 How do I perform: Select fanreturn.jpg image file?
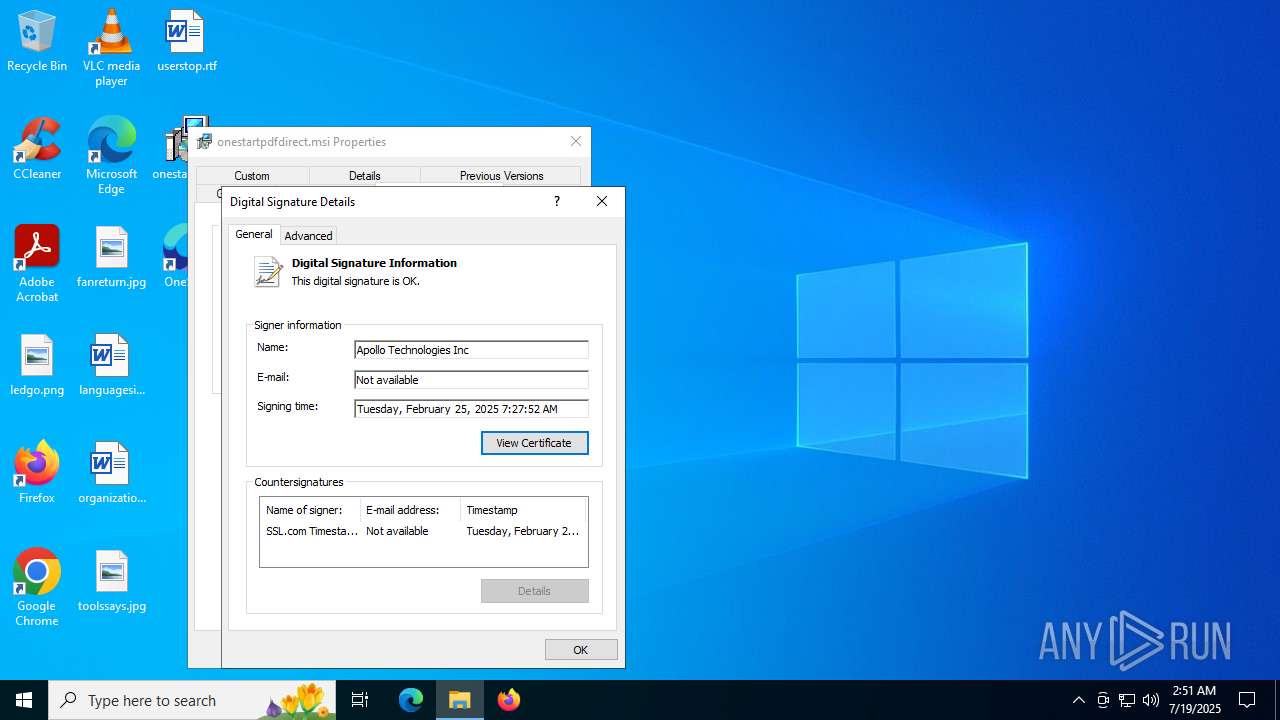point(111,257)
